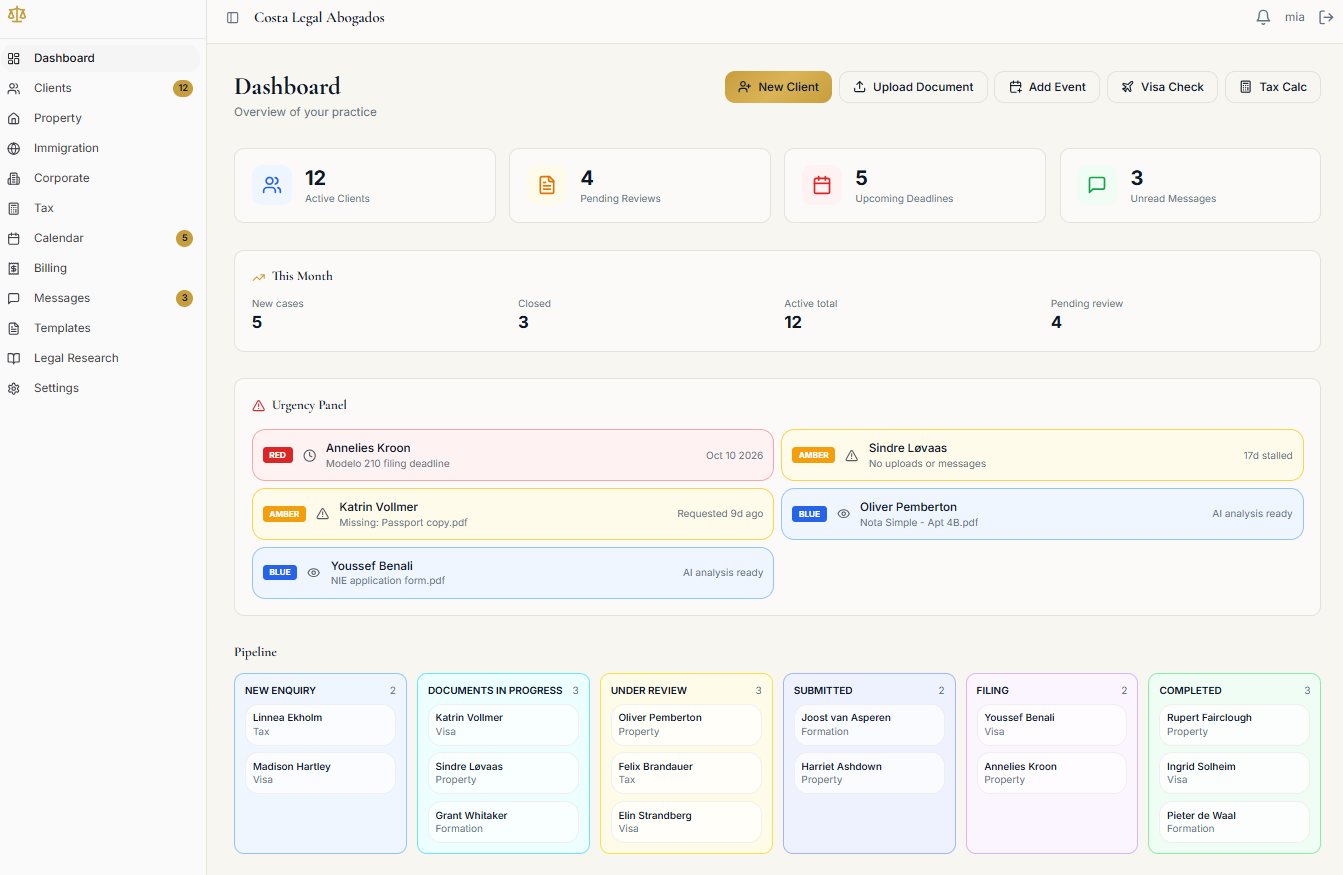Click the scales logo icon
Image resolution: width=1343 pixels, height=875 pixels.
coord(17,17)
